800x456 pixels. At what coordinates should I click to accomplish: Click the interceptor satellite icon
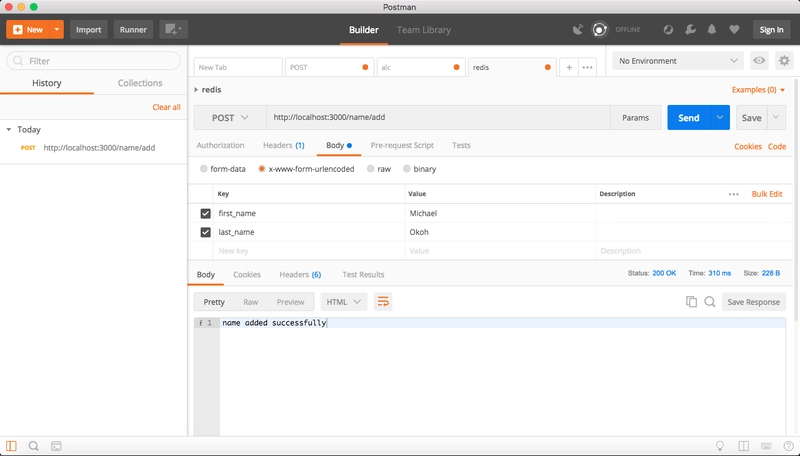(577, 30)
